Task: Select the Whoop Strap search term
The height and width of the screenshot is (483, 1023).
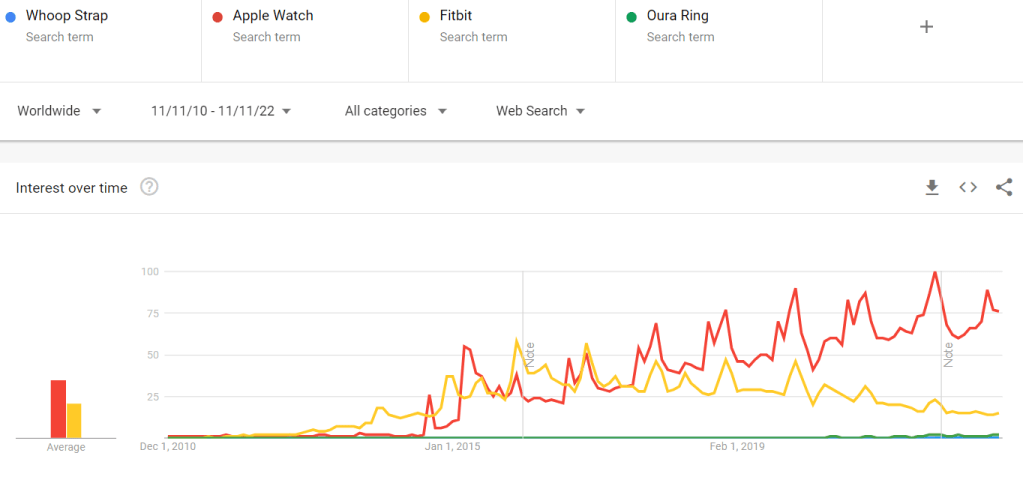Action: tap(67, 17)
